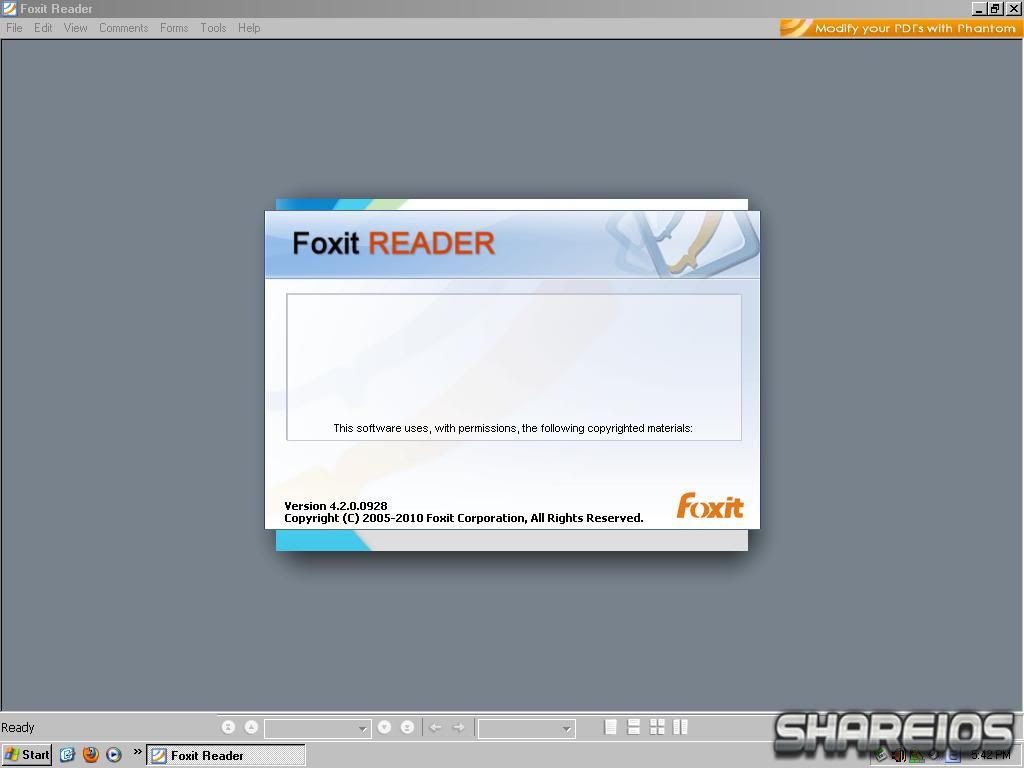The image size is (1024, 768).
Task: Click the Foxit Reader title bar icon
Action: (10, 8)
